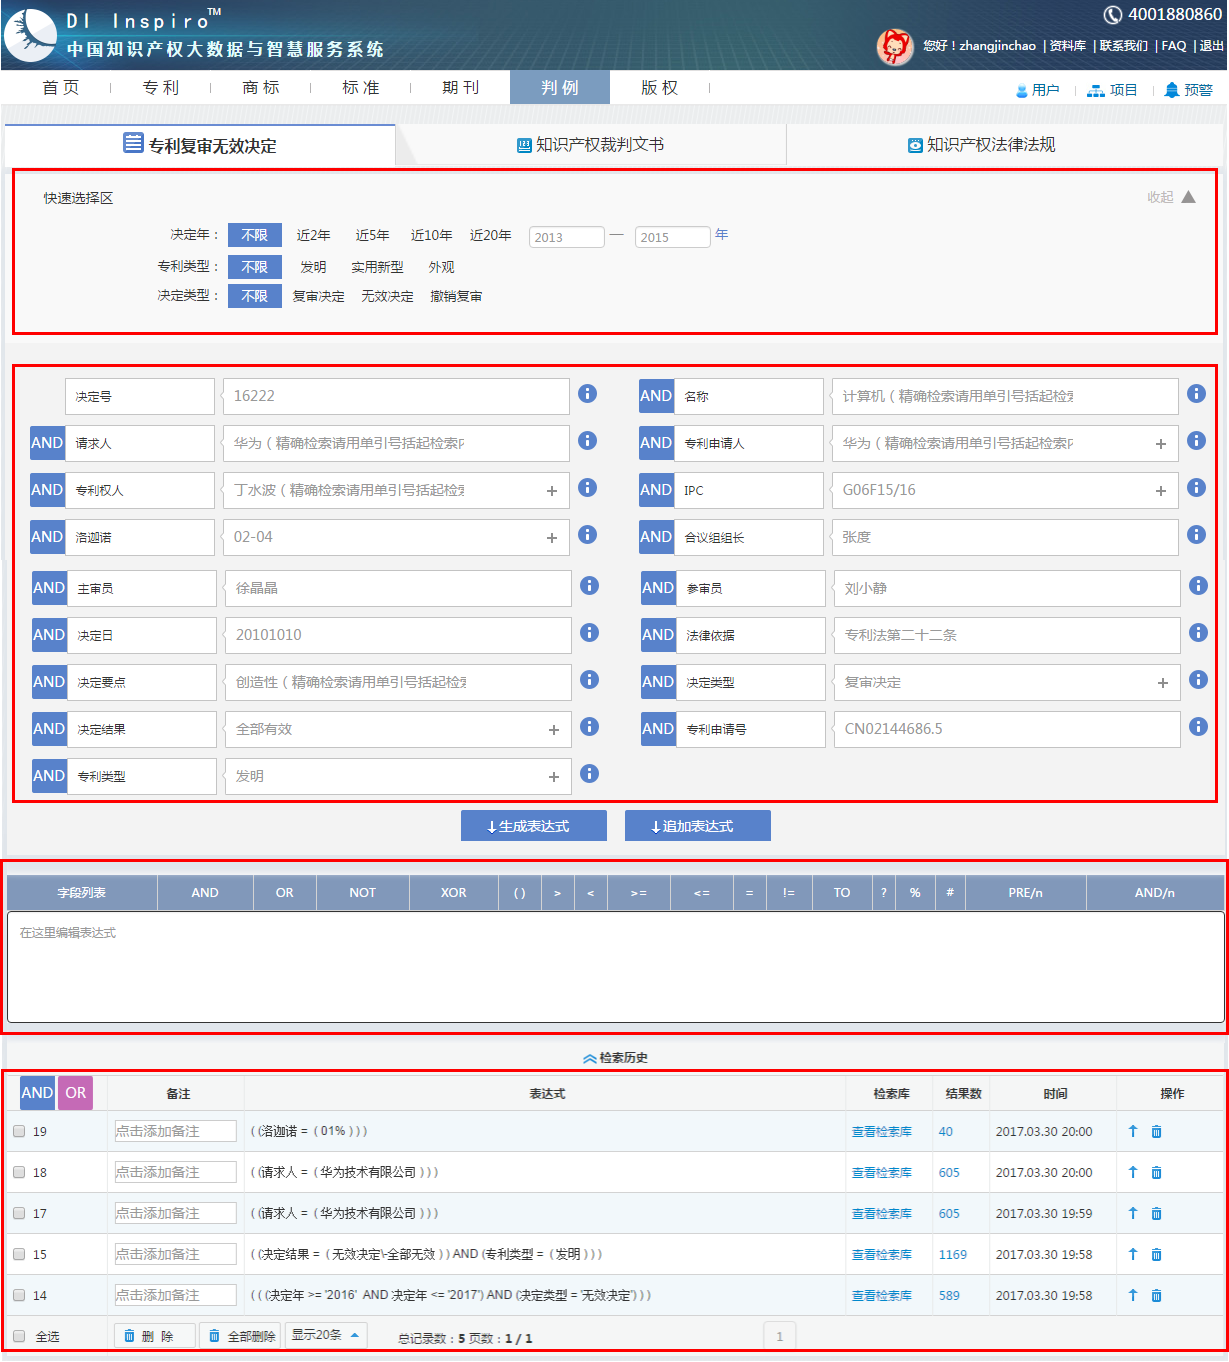Viewport: 1229px width, 1362px height.
Task: Click the 生成表达式 button
Action: point(533,826)
